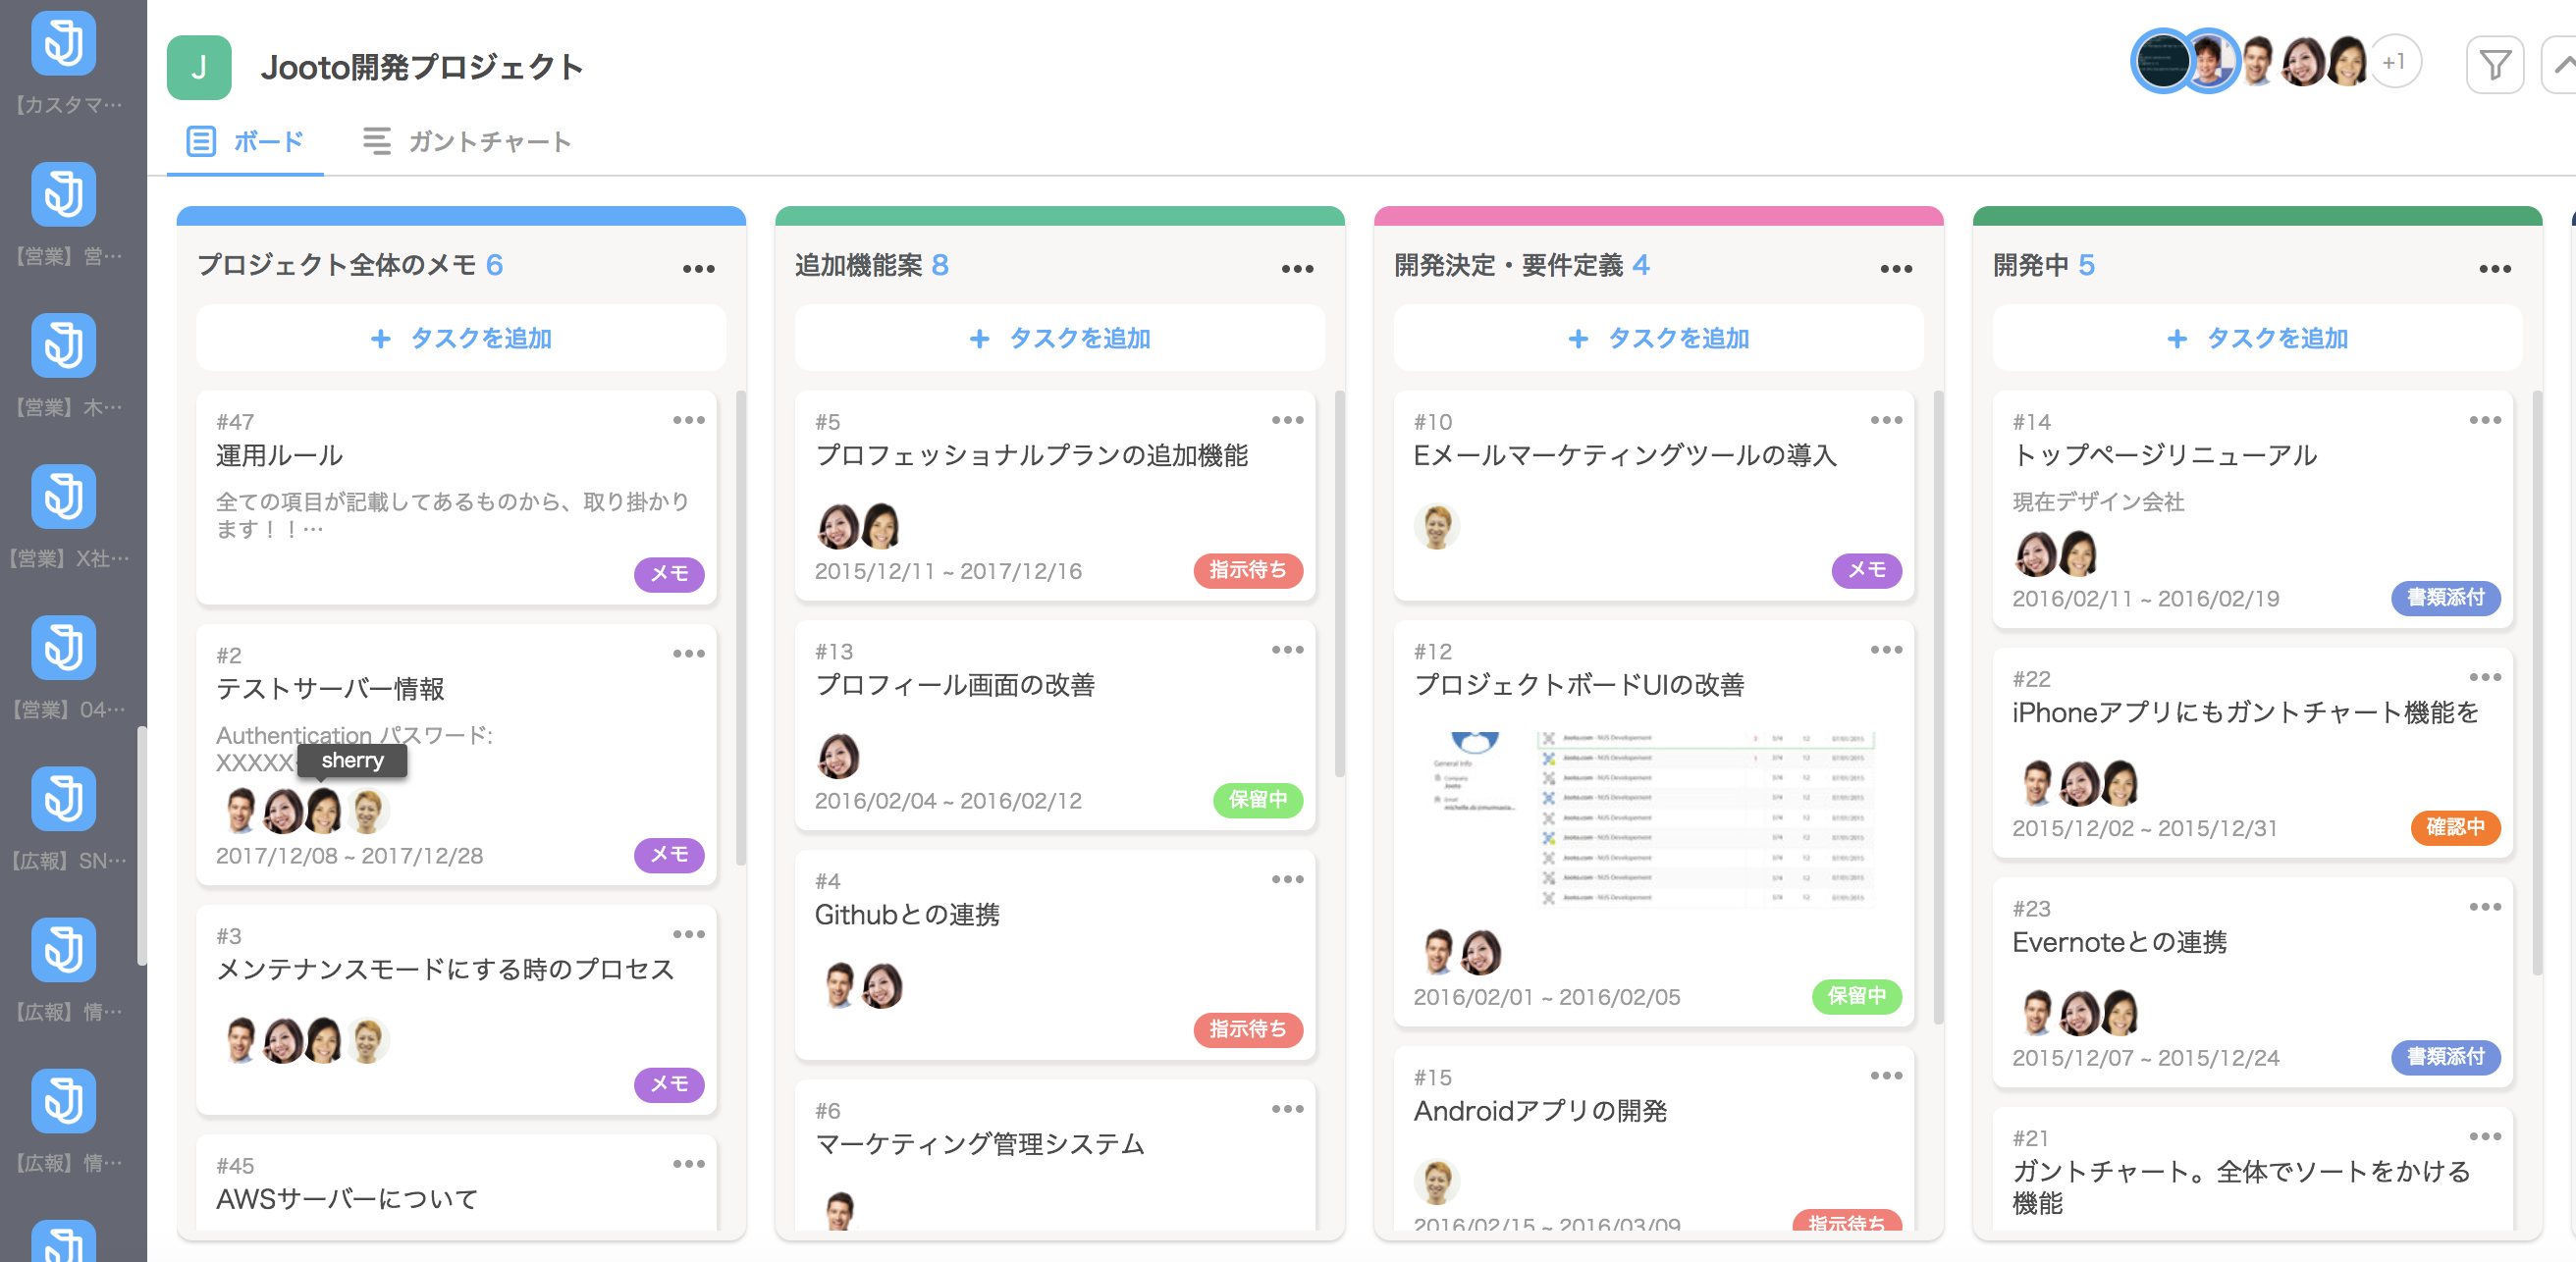
Task: Open the 【広報】SN… project icon in sidebar
Action: coord(63,798)
